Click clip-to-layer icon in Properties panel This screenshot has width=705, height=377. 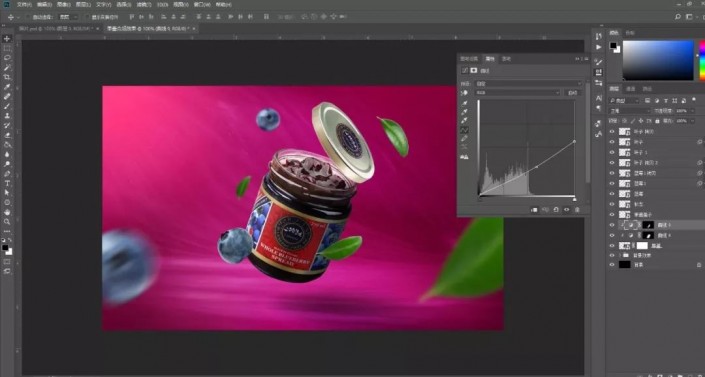[534, 210]
